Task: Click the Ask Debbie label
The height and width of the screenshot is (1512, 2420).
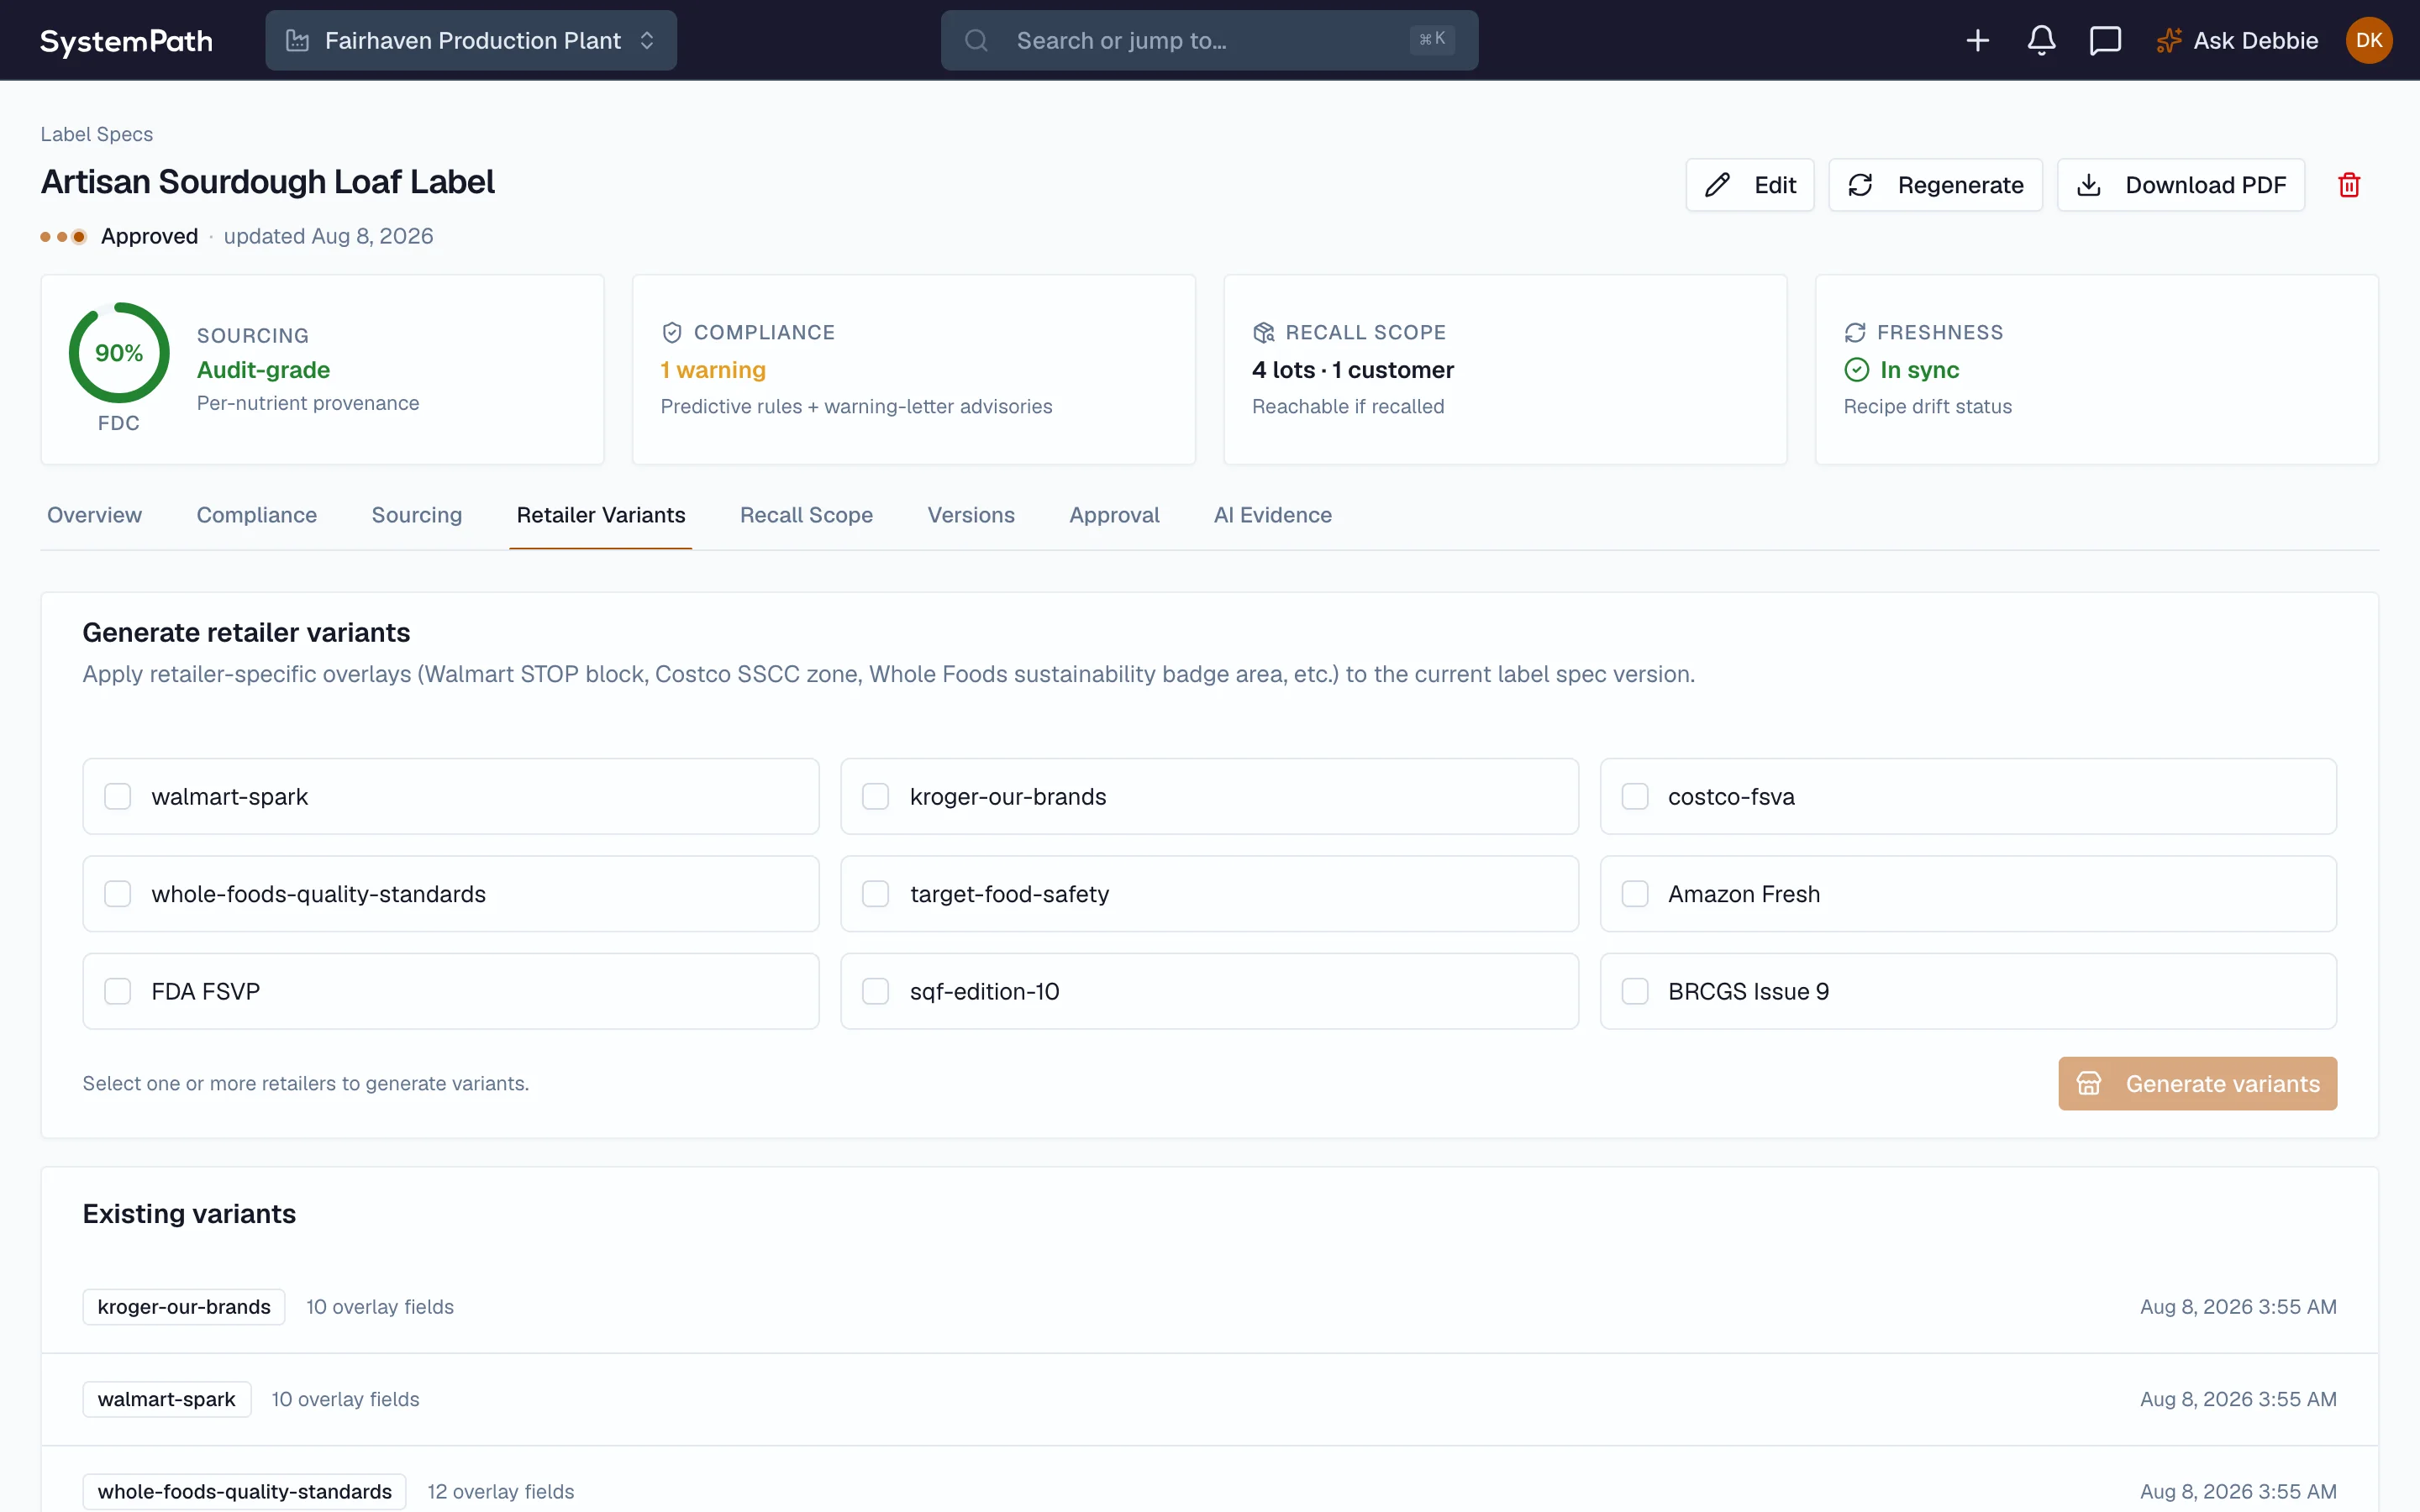Action: click(x=2255, y=40)
